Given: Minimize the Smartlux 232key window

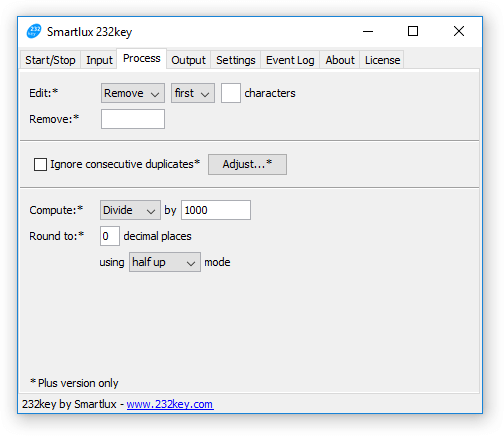Looking at the screenshot, I should [x=368, y=32].
